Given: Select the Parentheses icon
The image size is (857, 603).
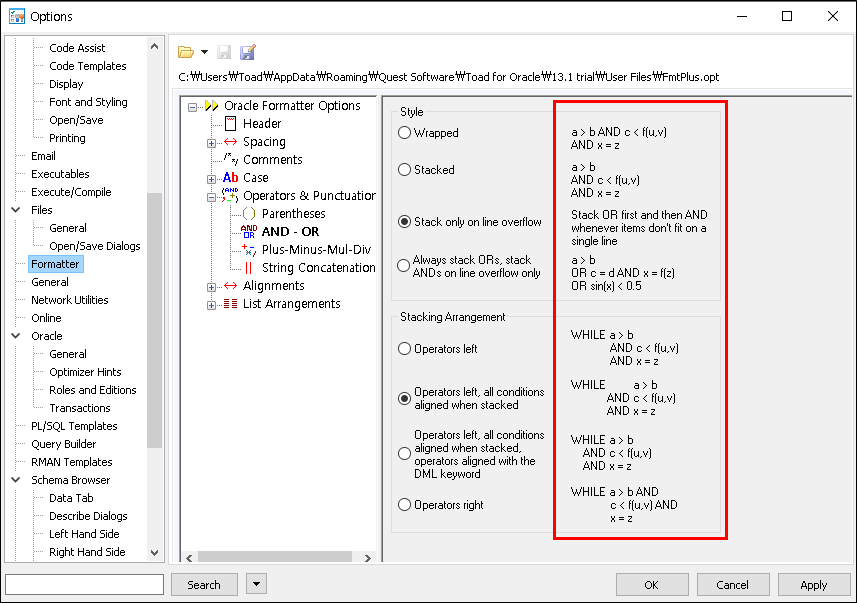Looking at the screenshot, I should pyautogui.click(x=249, y=213).
